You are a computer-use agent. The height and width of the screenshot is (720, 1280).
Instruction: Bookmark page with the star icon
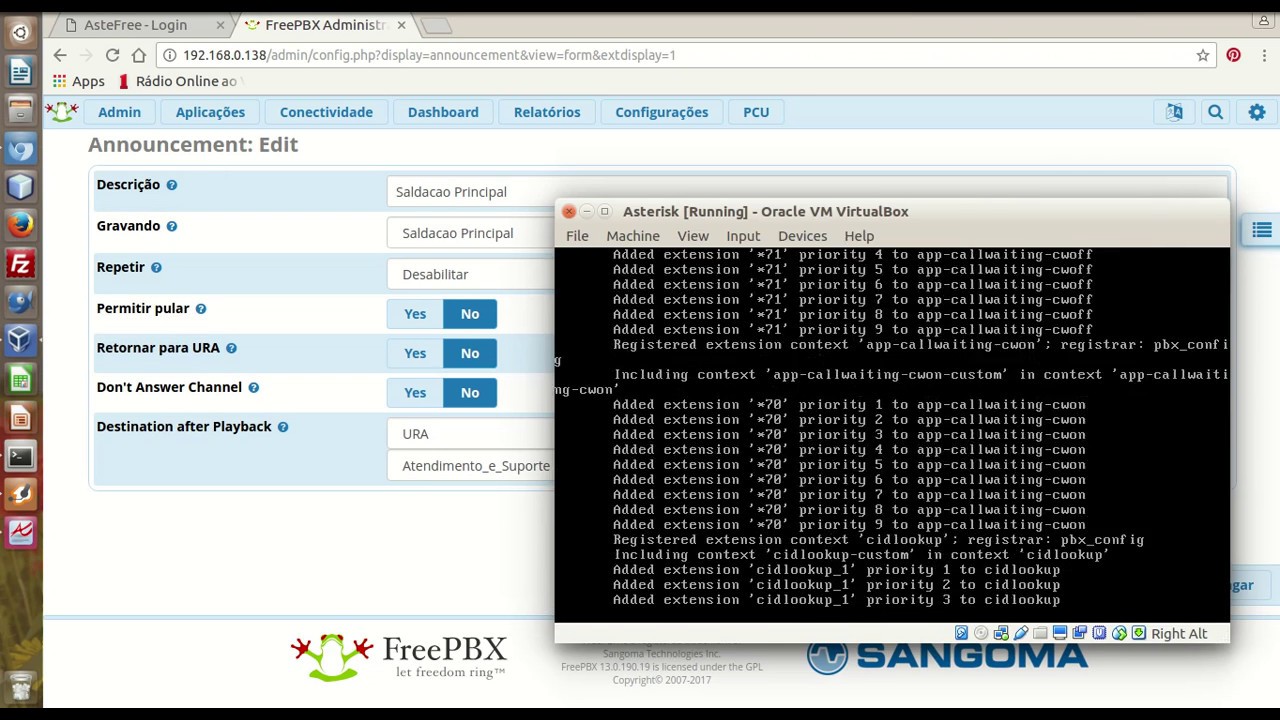point(1203,55)
